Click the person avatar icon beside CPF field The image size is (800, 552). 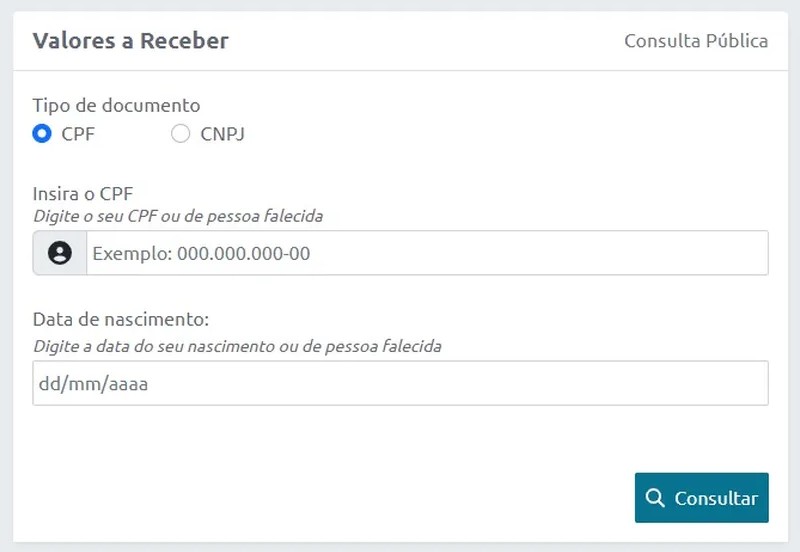click(60, 253)
